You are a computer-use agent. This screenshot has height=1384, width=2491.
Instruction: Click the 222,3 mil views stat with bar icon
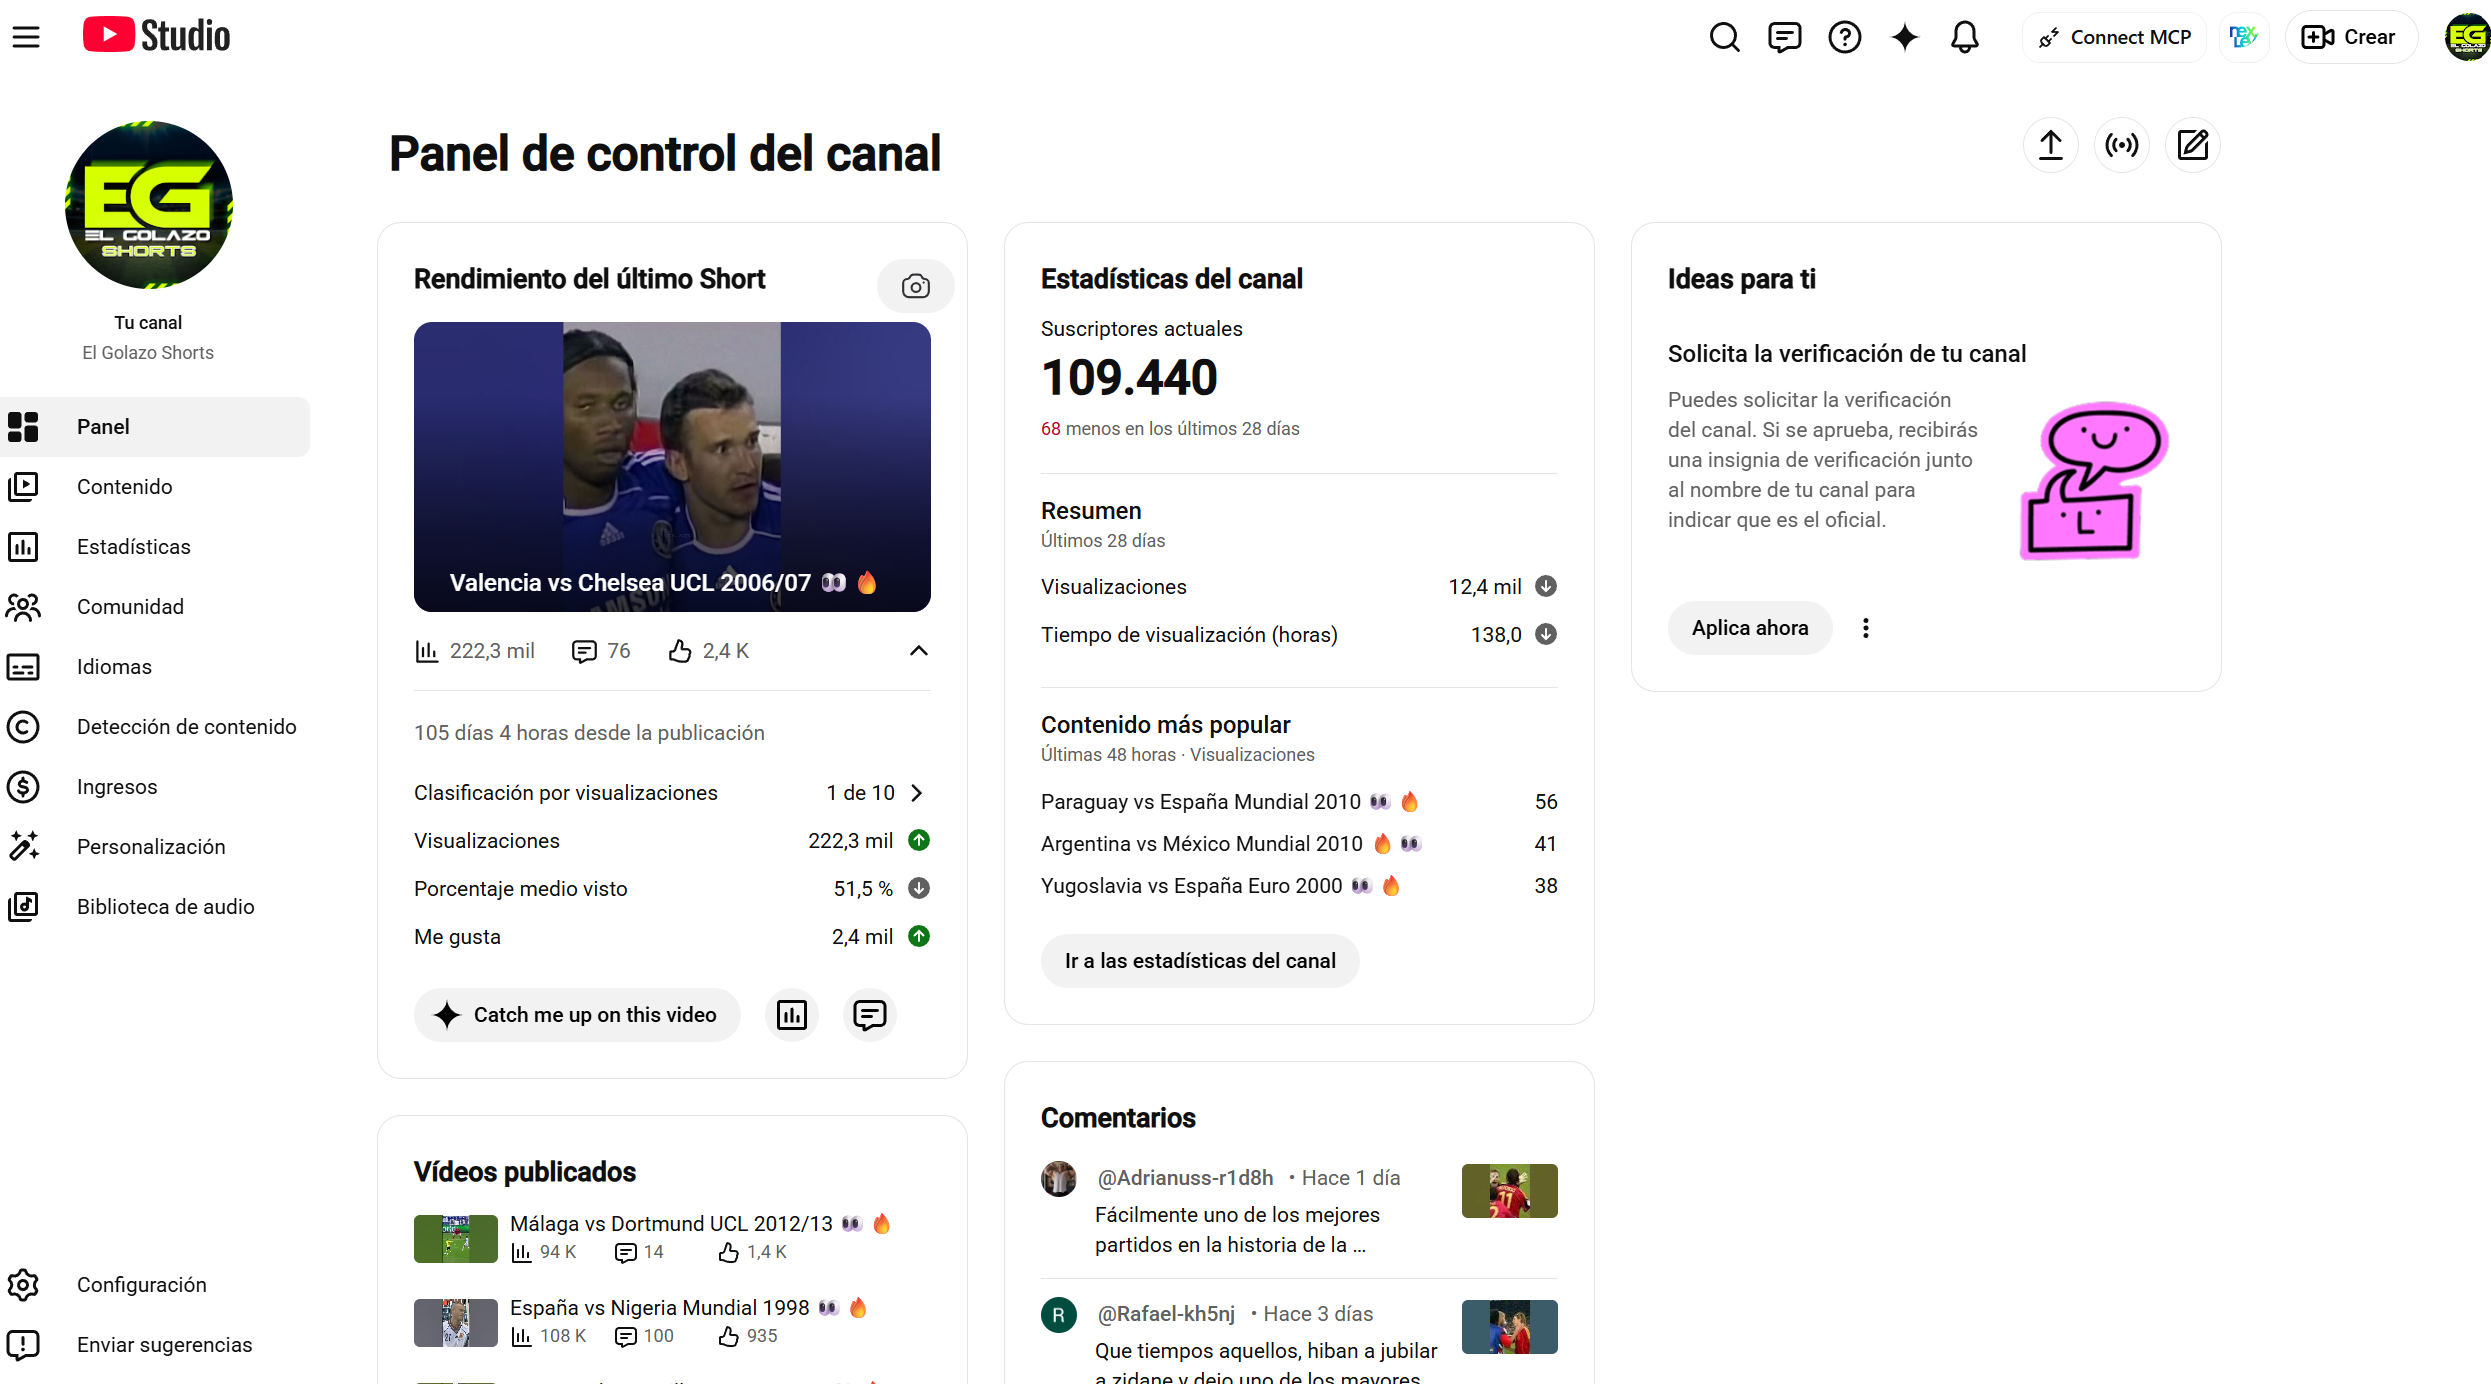475,651
